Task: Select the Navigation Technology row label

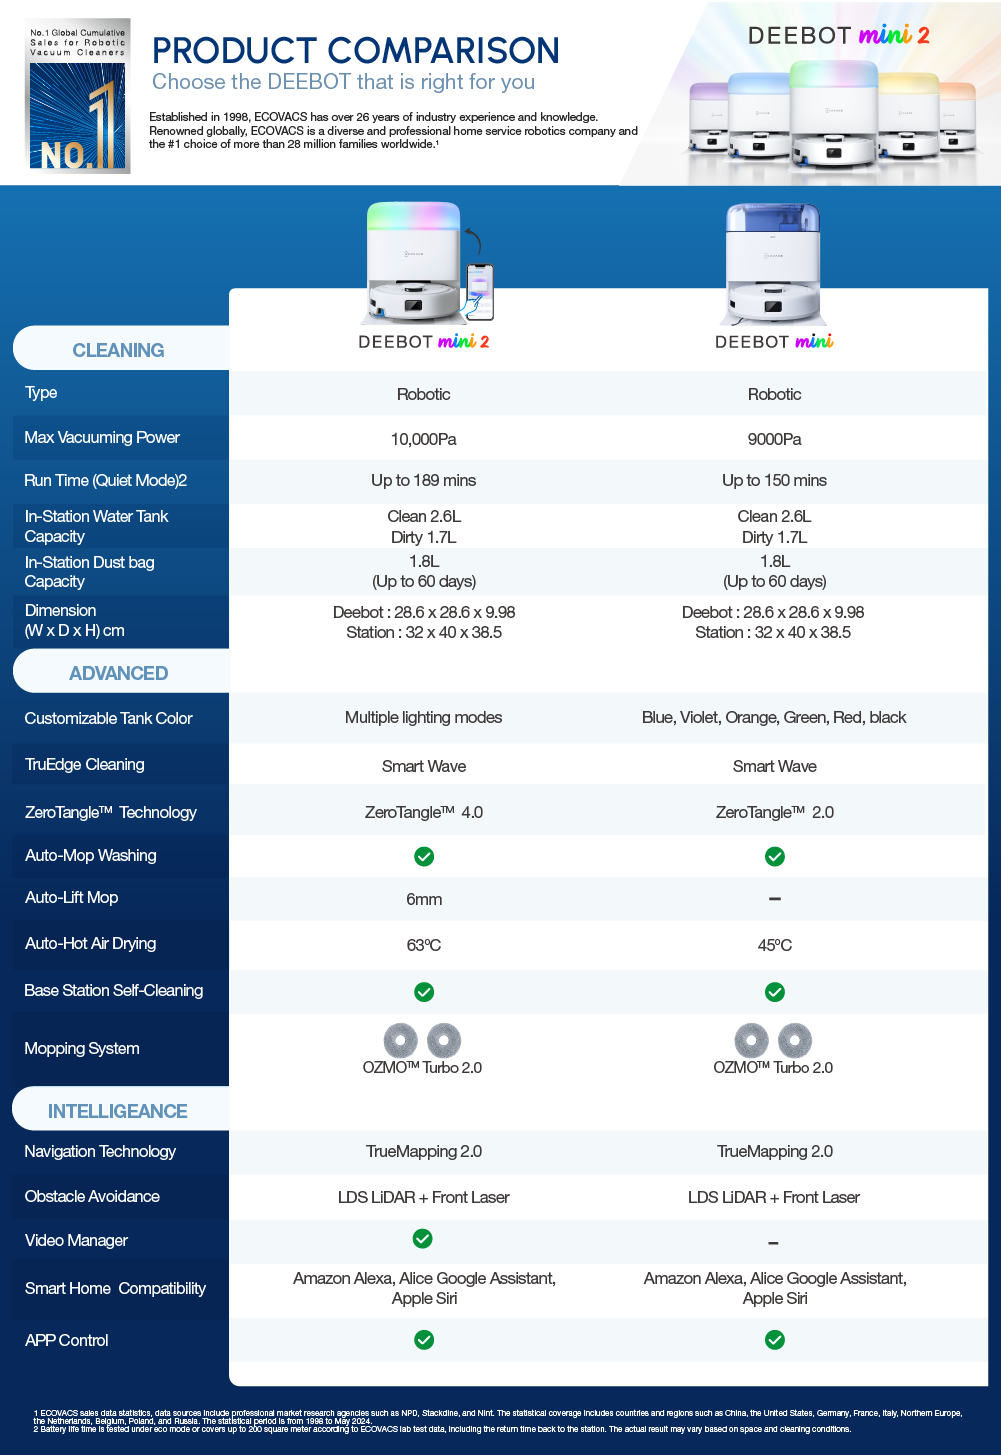Action: coord(100,1151)
